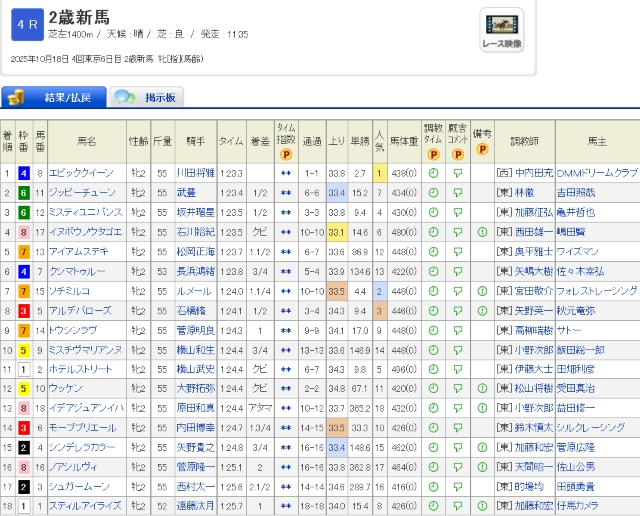Click the premium P icon under 調教タイム
The image size is (640, 516).
(x=433, y=155)
